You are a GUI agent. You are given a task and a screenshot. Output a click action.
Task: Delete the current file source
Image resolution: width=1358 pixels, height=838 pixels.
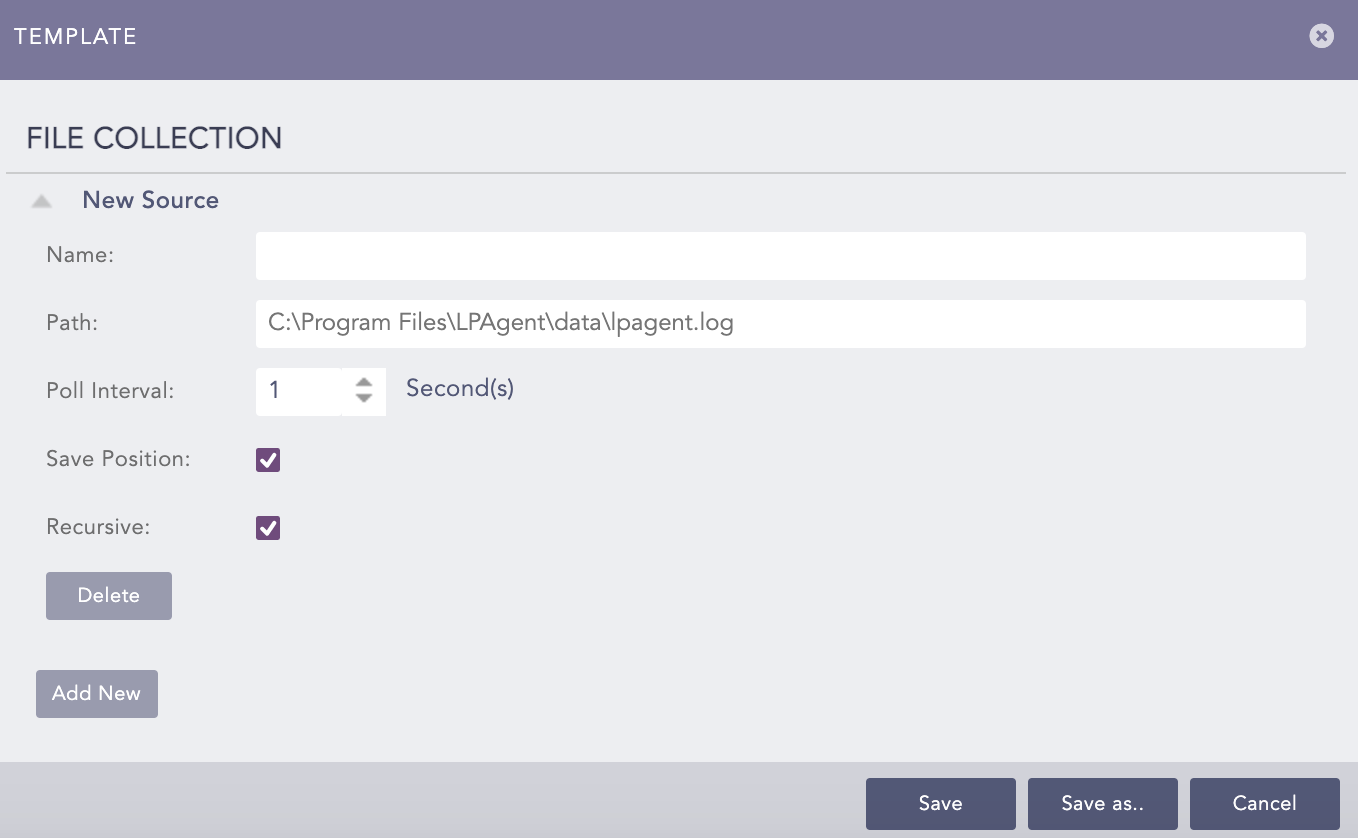coord(109,596)
